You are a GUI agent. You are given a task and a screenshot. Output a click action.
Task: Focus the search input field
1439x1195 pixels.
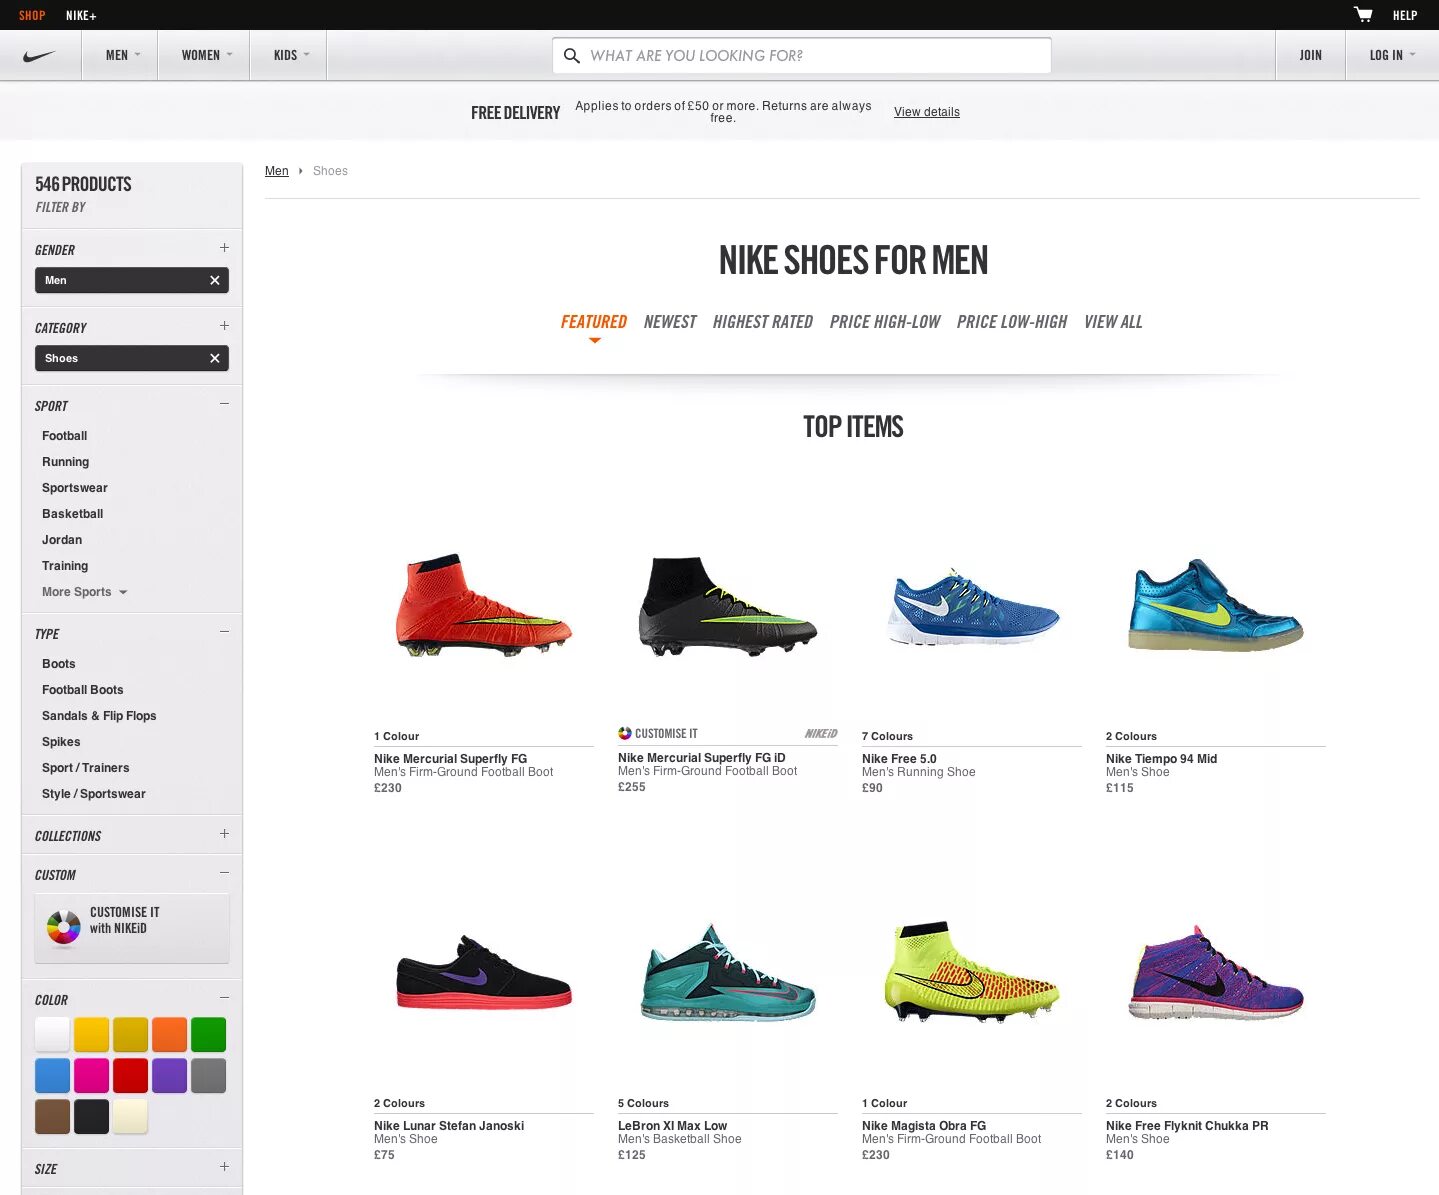(802, 56)
